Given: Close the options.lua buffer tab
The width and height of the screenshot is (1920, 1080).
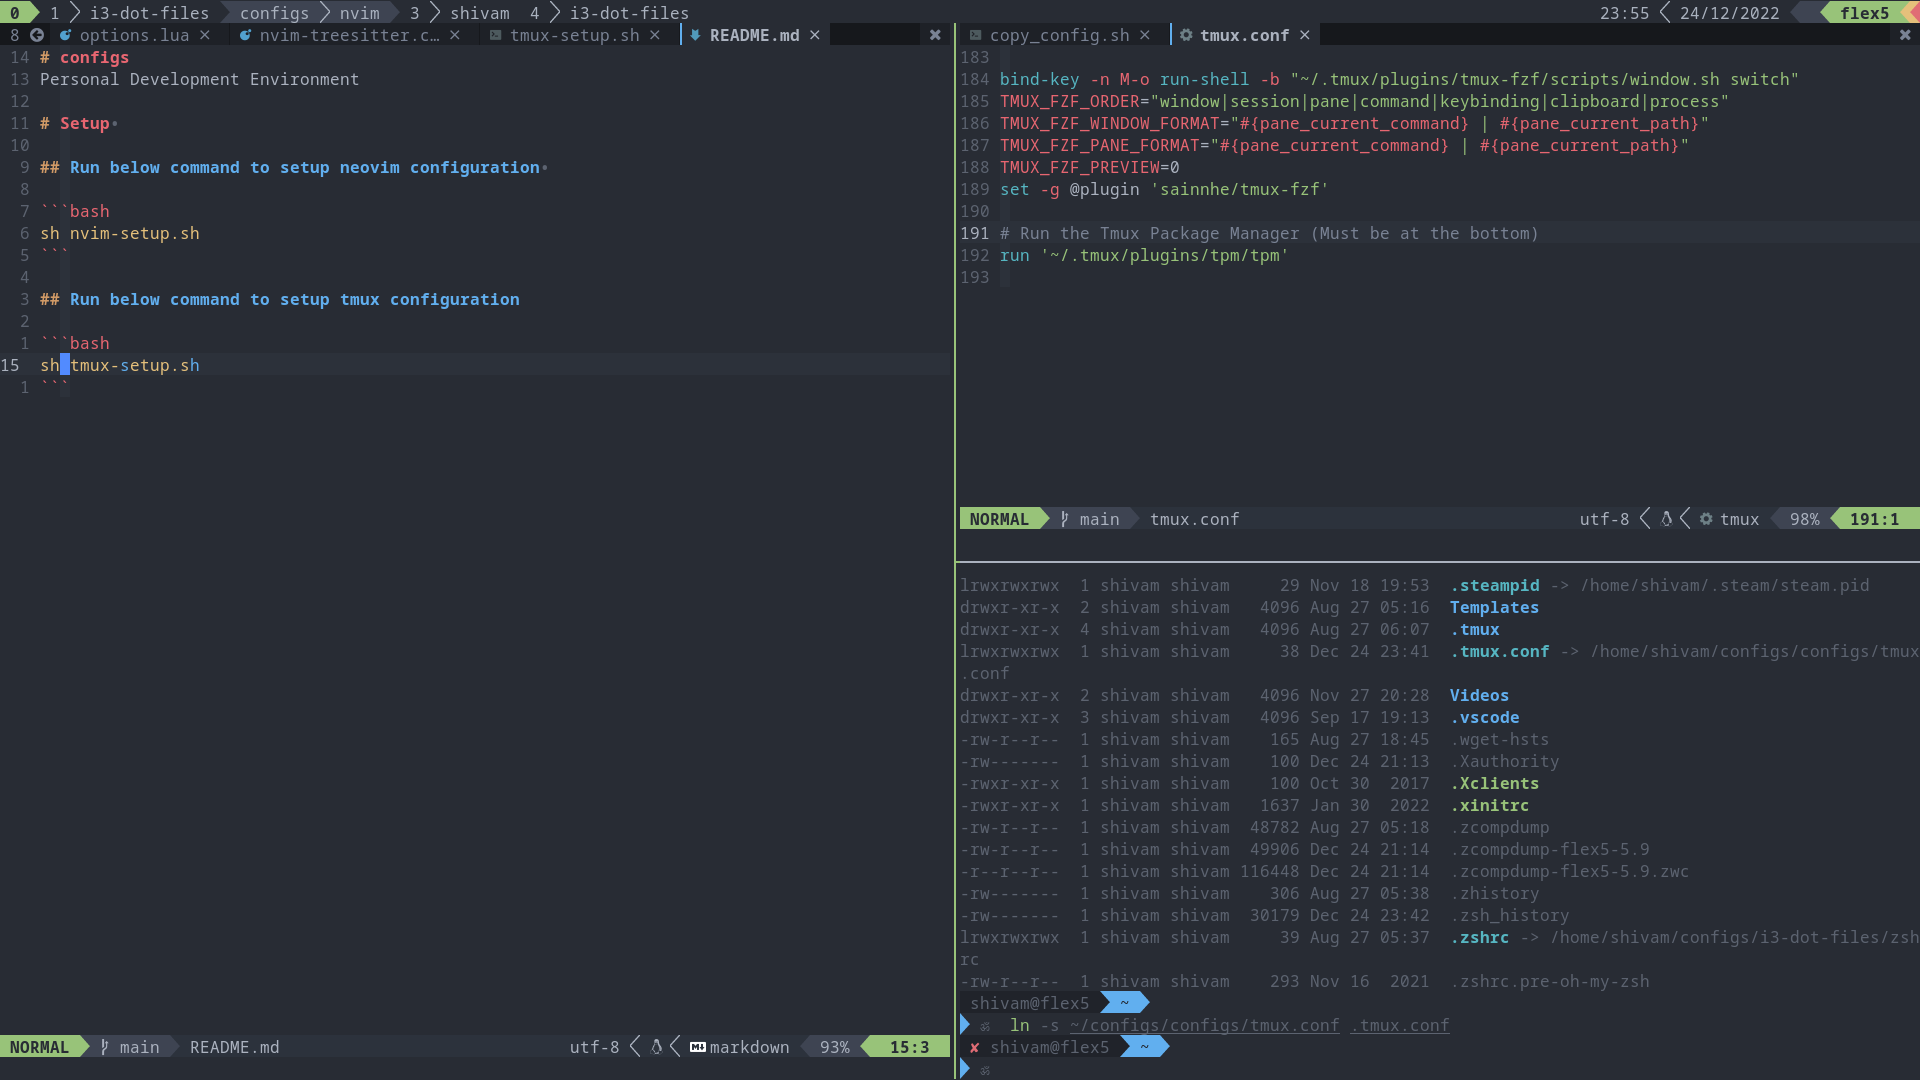Looking at the screenshot, I should (205, 35).
